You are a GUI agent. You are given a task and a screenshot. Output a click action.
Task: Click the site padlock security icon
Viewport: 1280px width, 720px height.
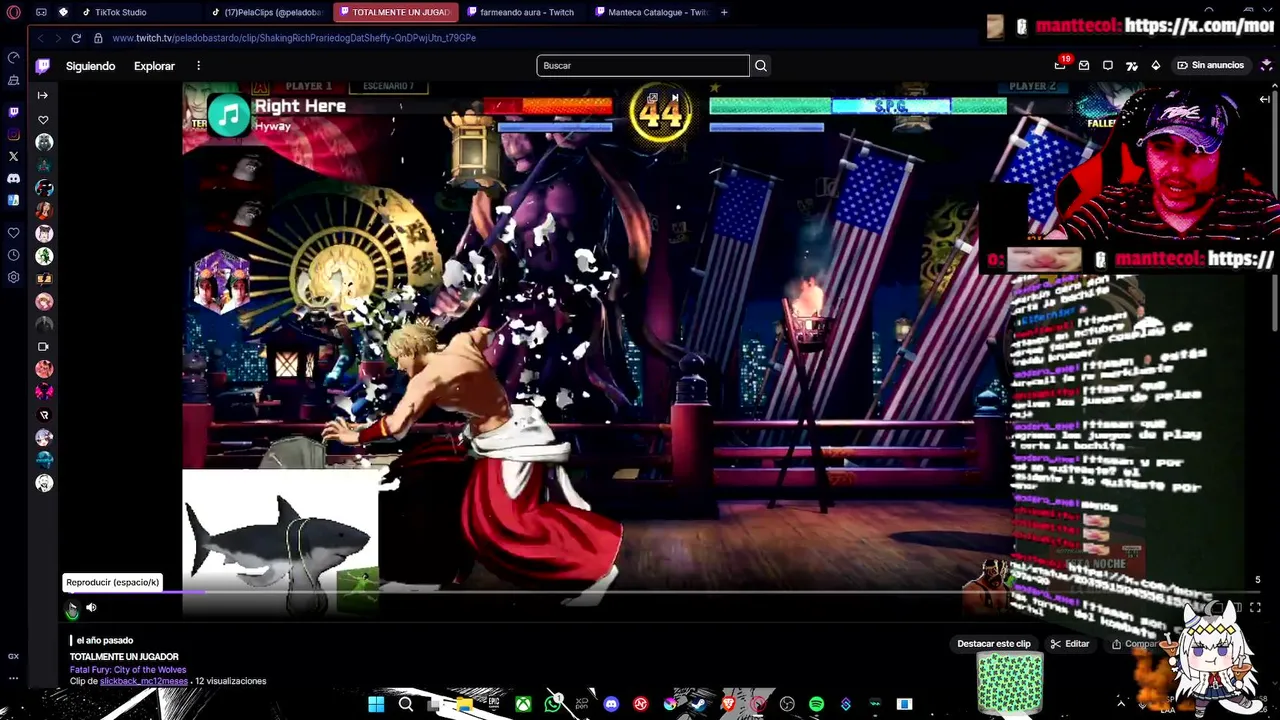[x=98, y=38]
